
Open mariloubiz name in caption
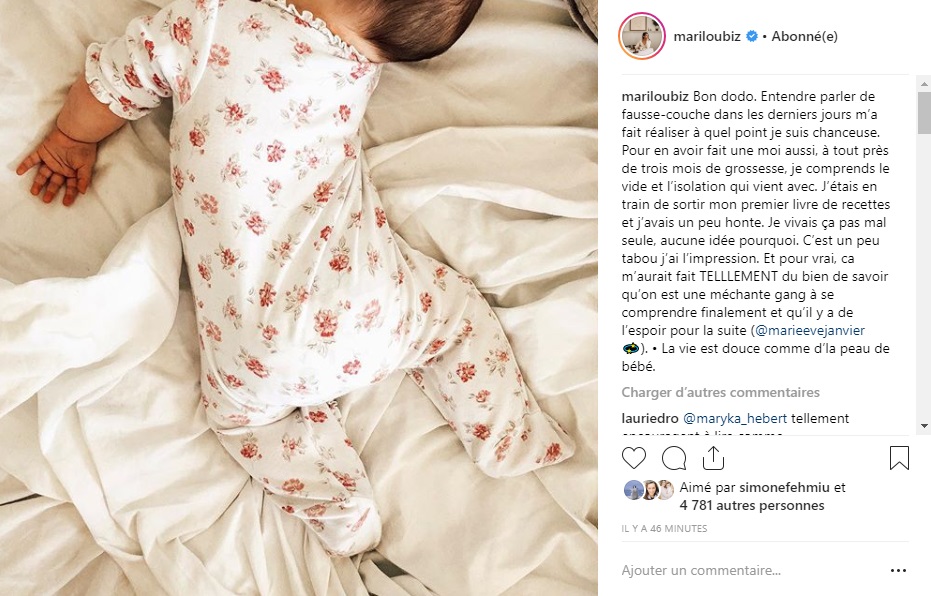[x=655, y=96]
